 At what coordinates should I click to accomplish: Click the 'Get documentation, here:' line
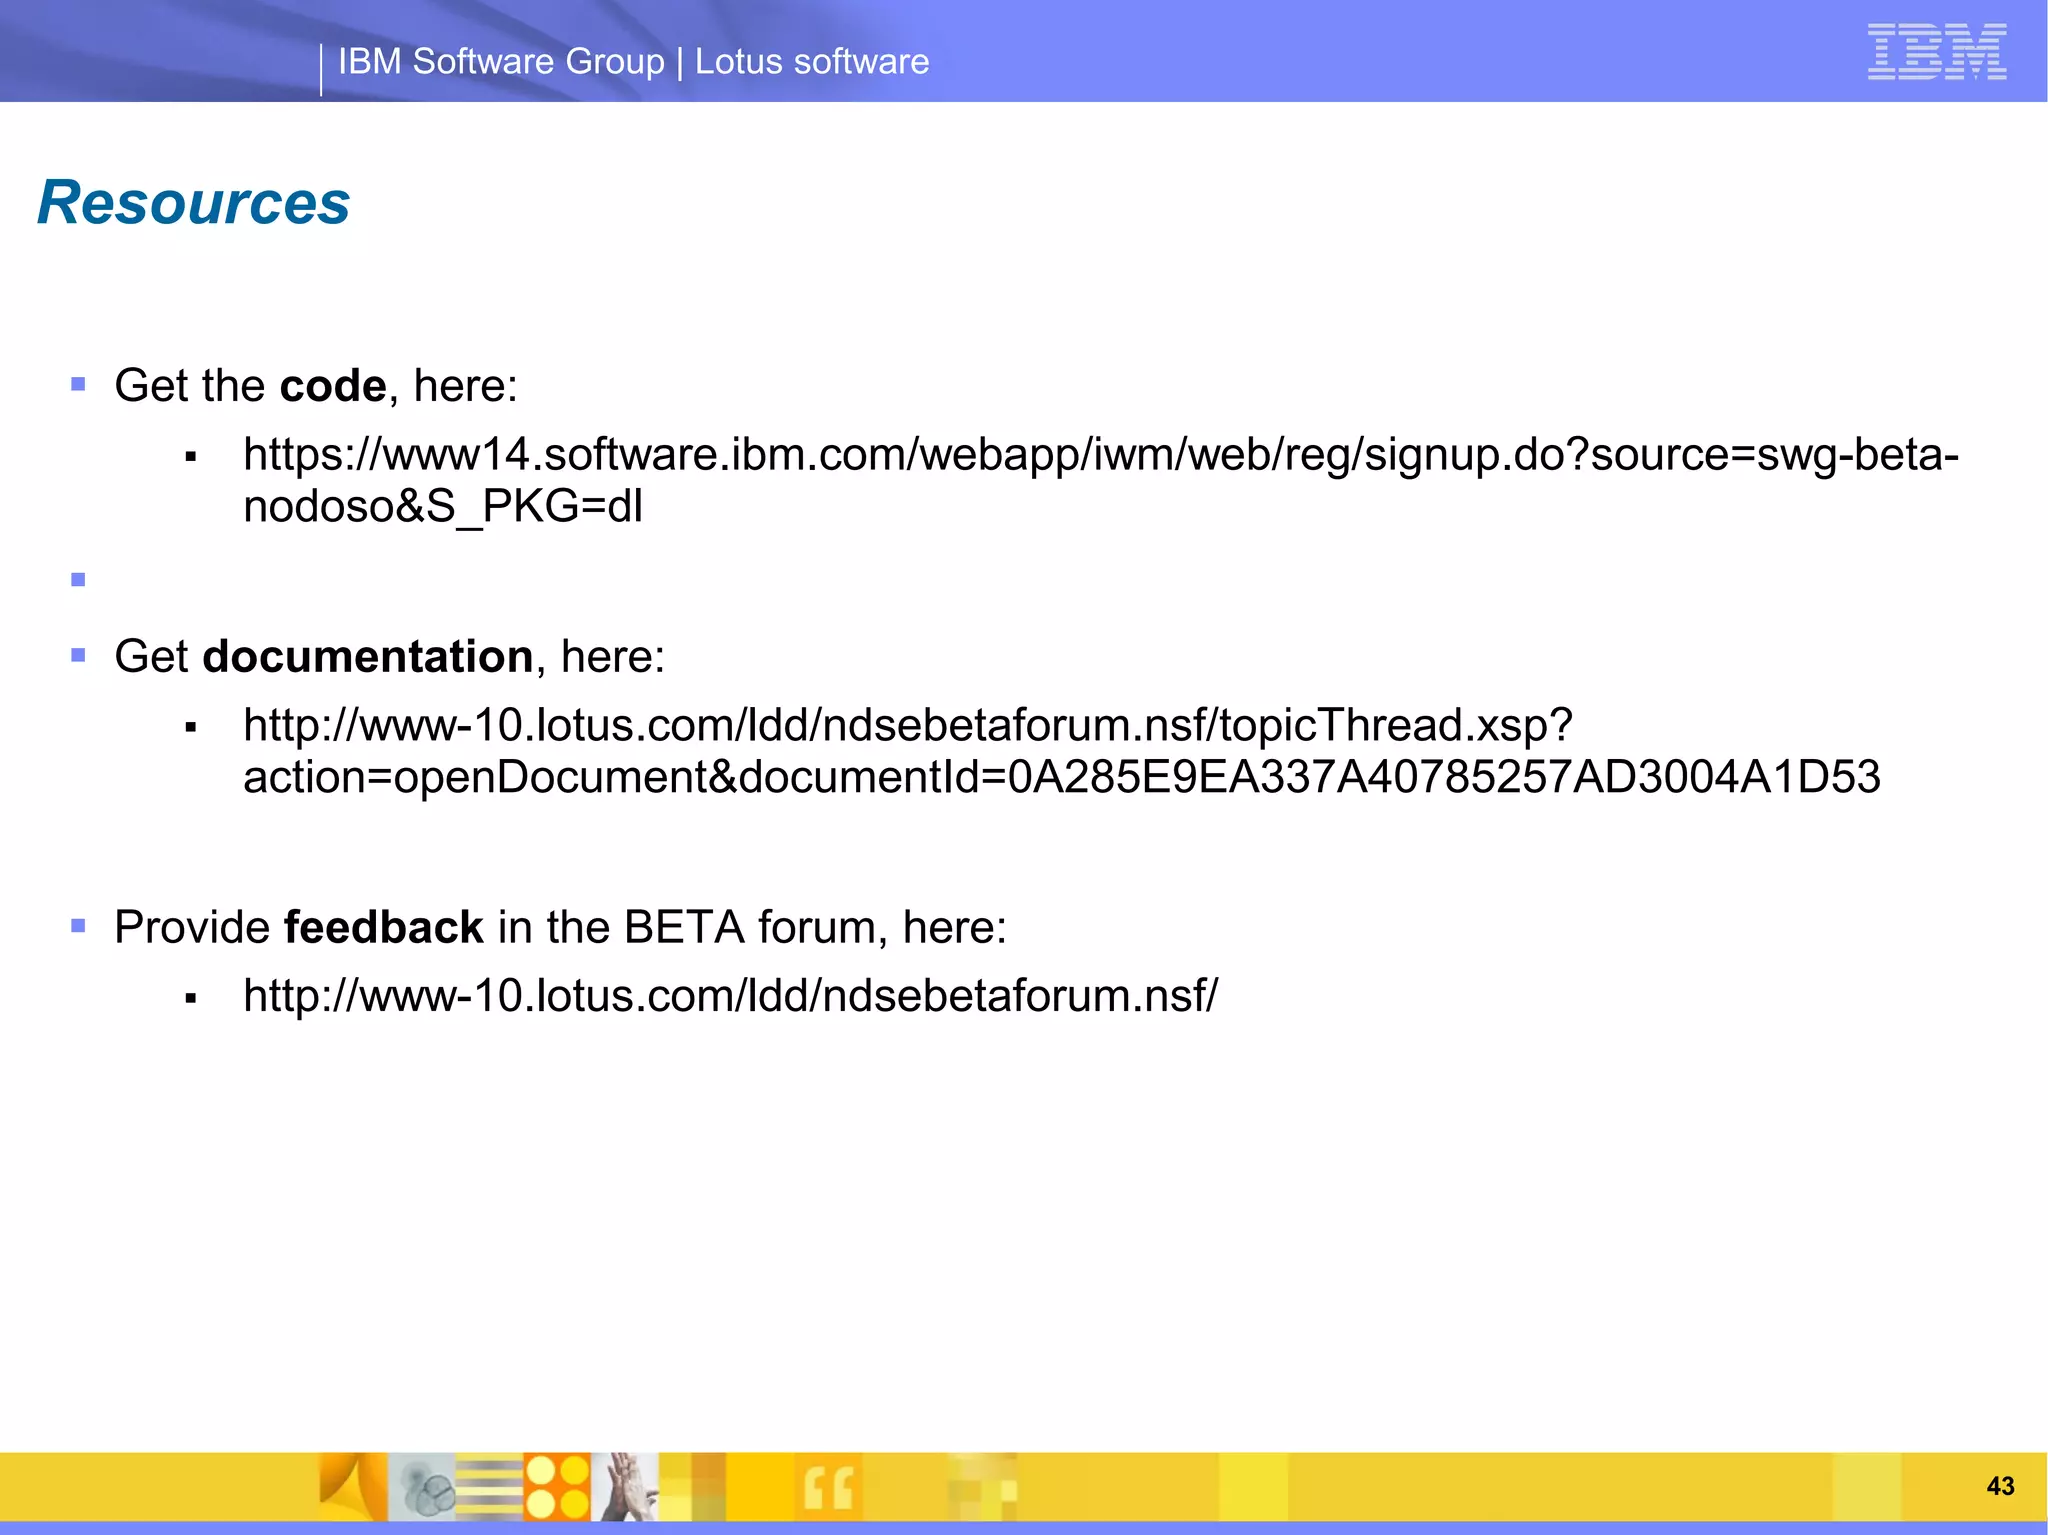(390, 656)
